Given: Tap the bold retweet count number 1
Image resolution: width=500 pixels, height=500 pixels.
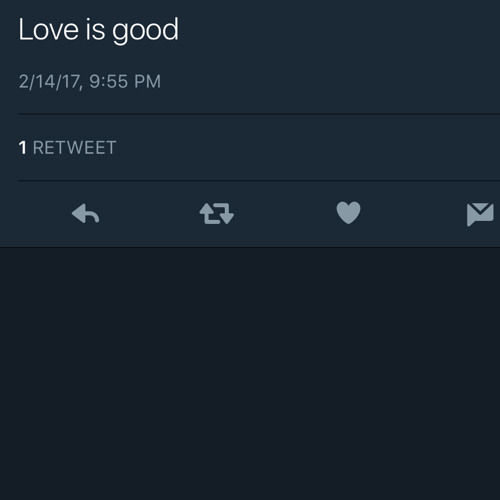Looking at the screenshot, I should click(22, 147).
